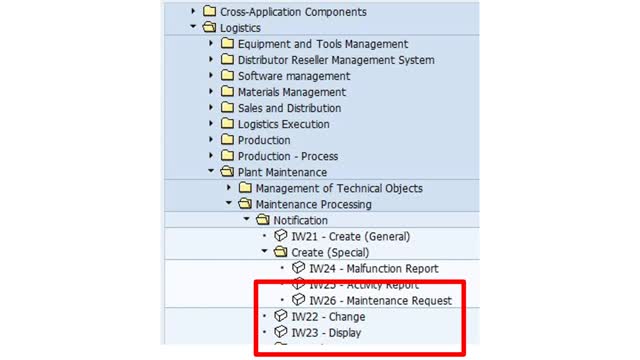Select the Software management label

[294, 76]
